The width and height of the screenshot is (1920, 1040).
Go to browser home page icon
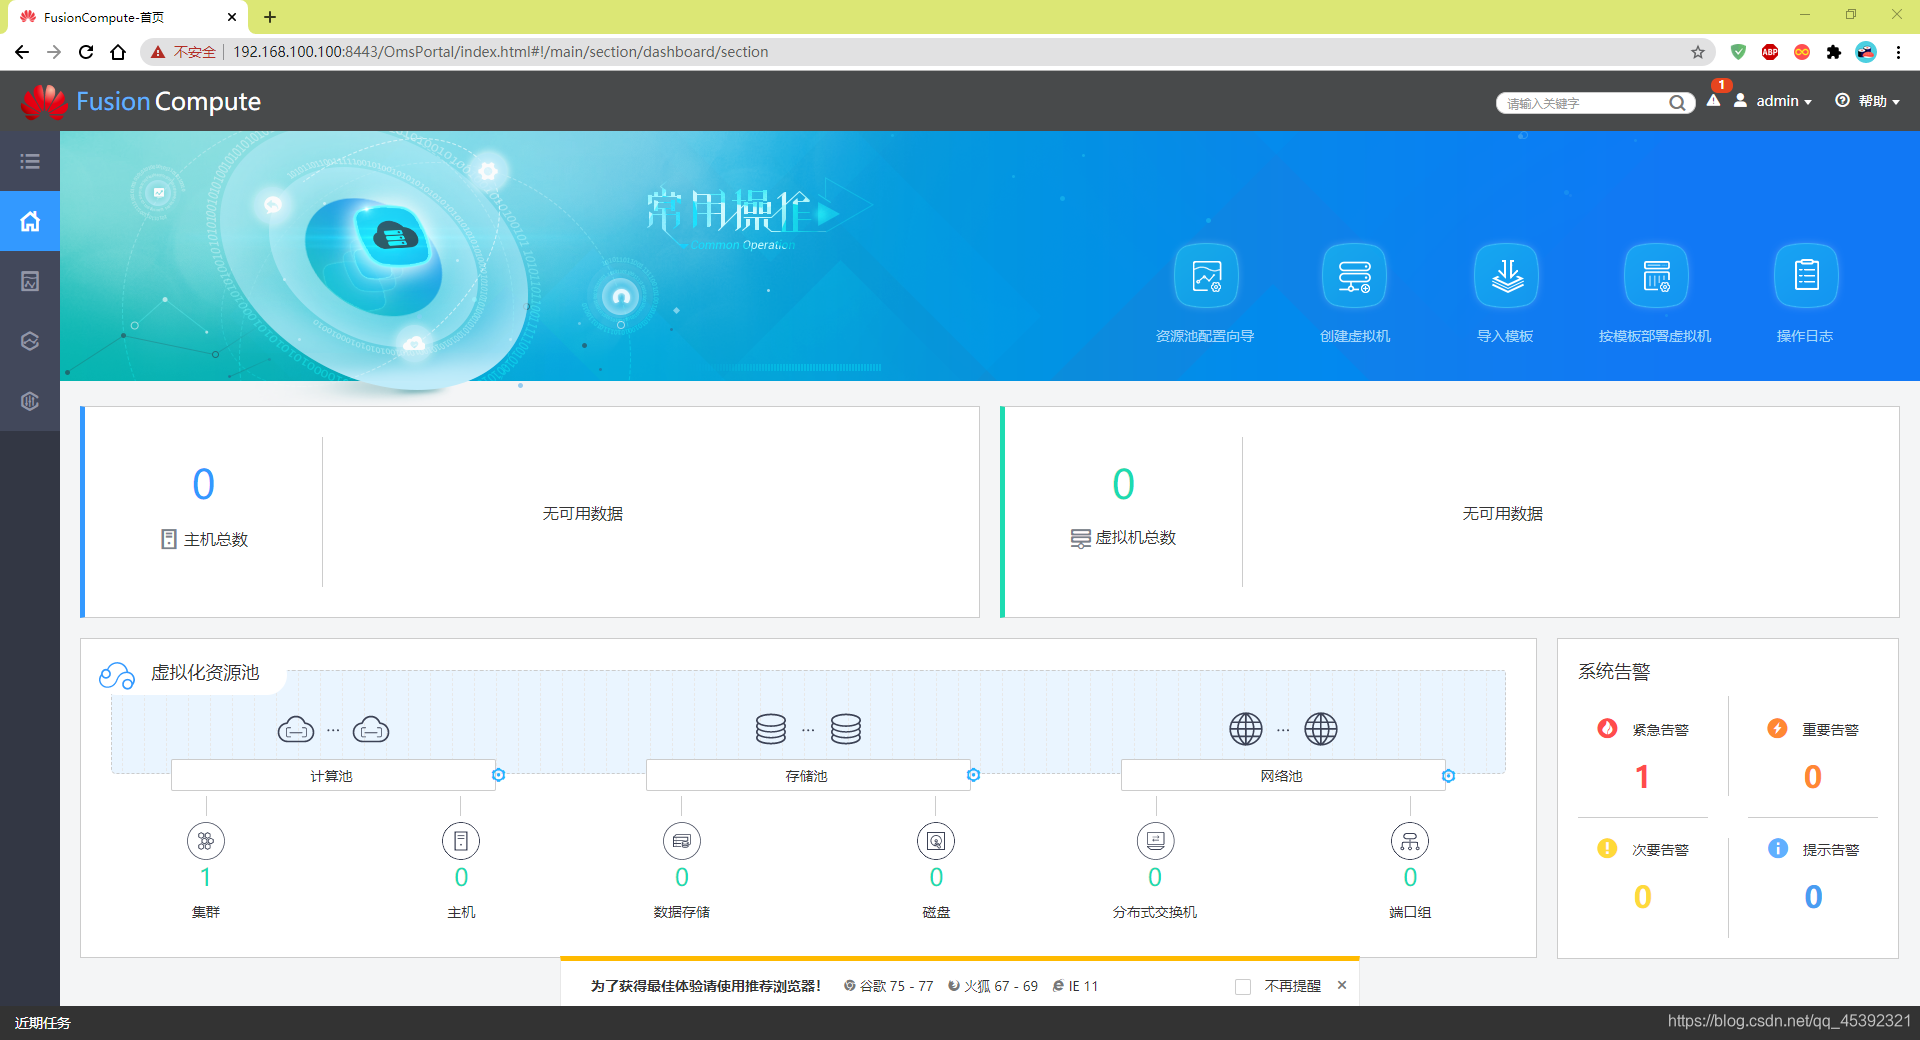click(x=118, y=52)
